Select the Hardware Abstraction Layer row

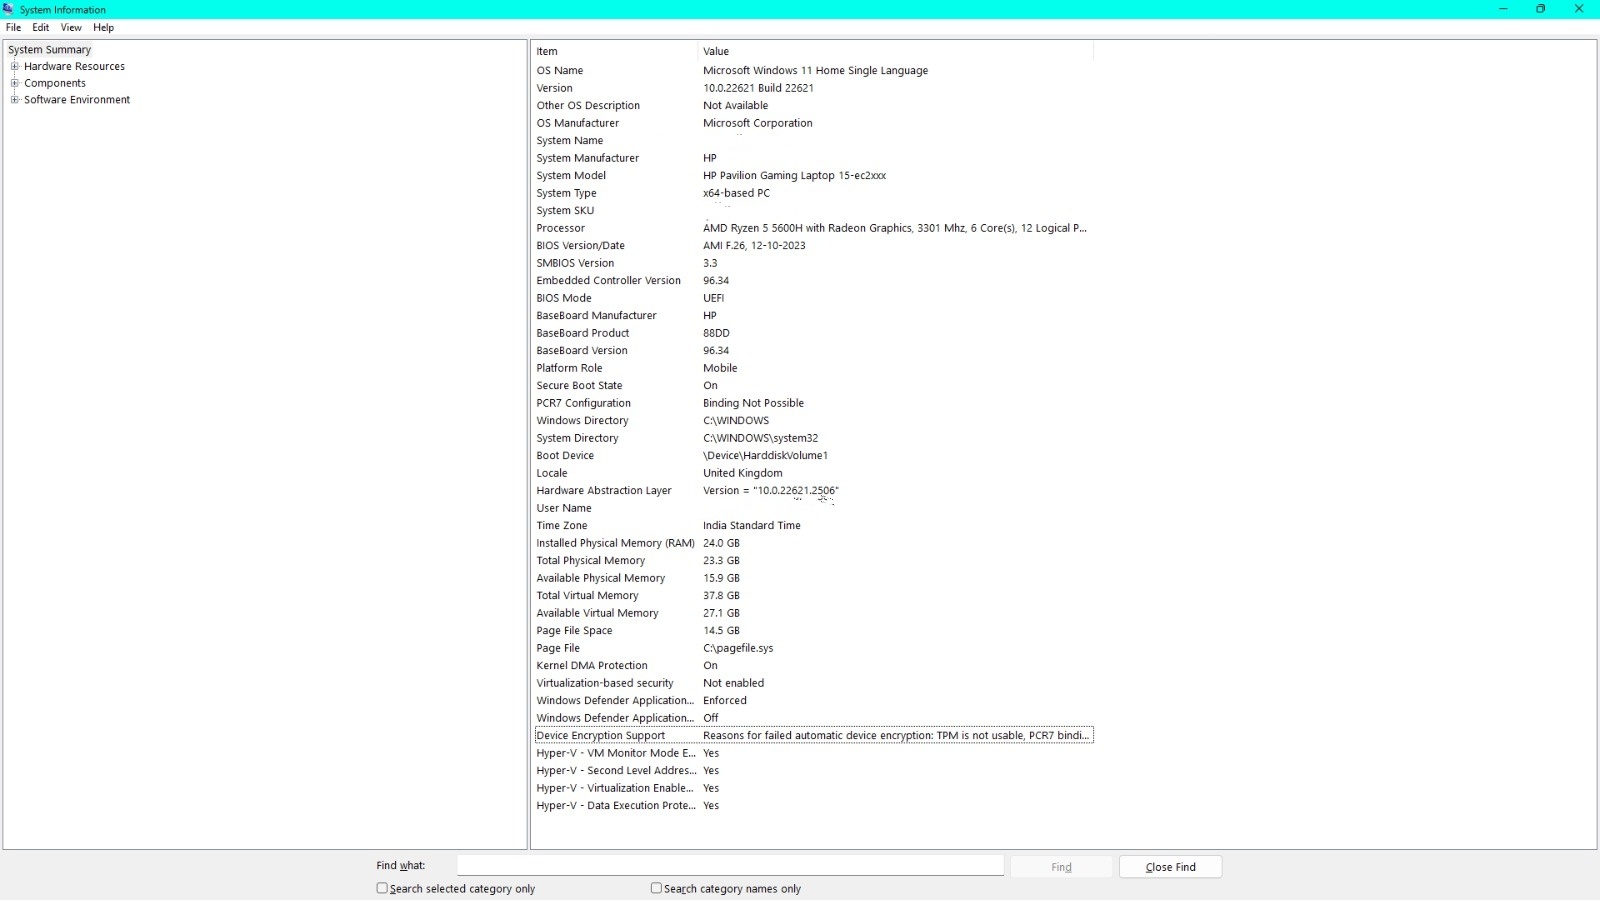813,490
